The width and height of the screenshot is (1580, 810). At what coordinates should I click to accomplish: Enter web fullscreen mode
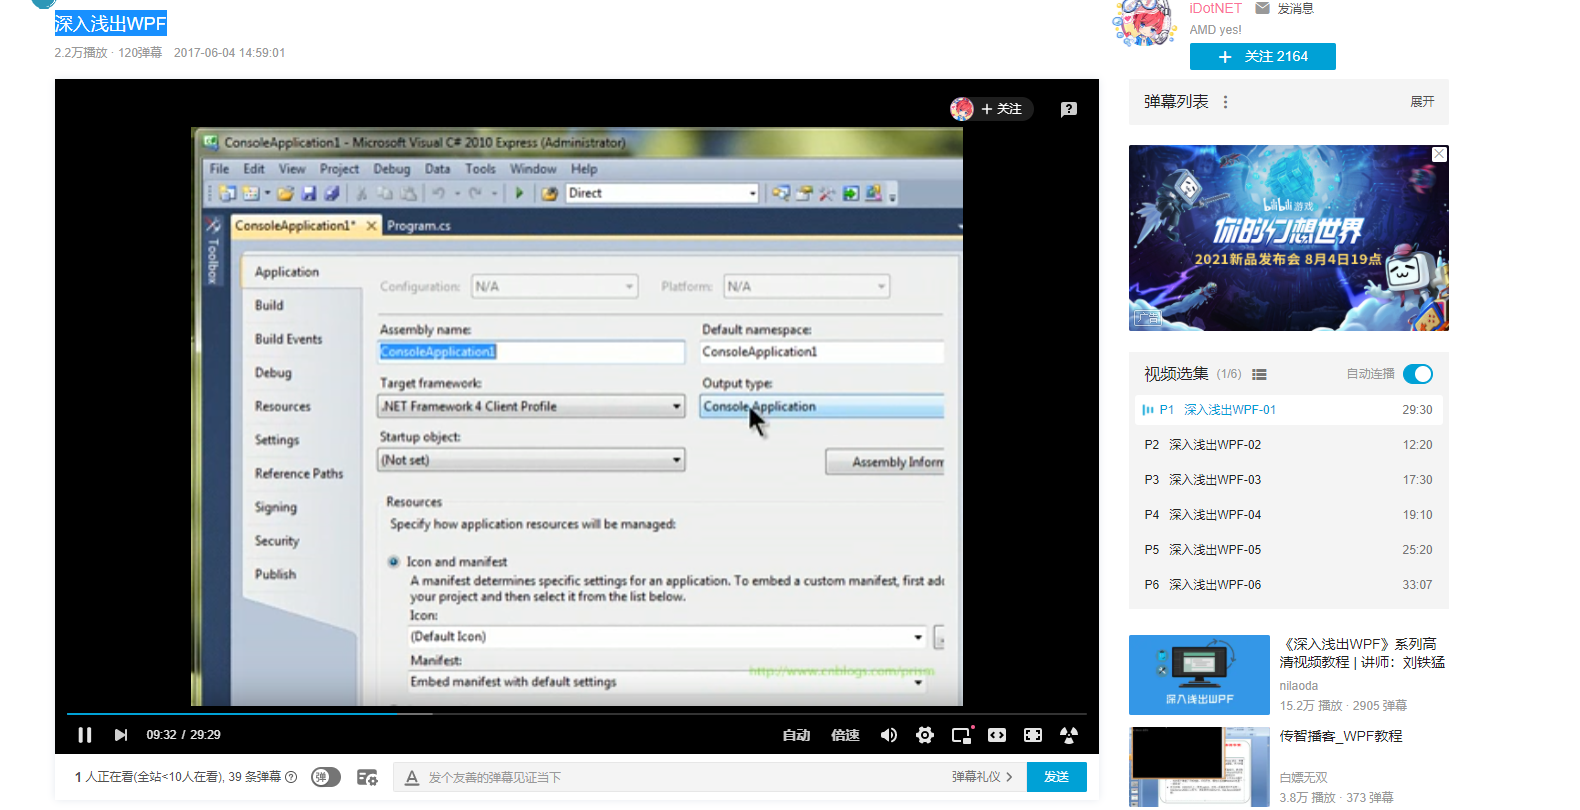1033,735
